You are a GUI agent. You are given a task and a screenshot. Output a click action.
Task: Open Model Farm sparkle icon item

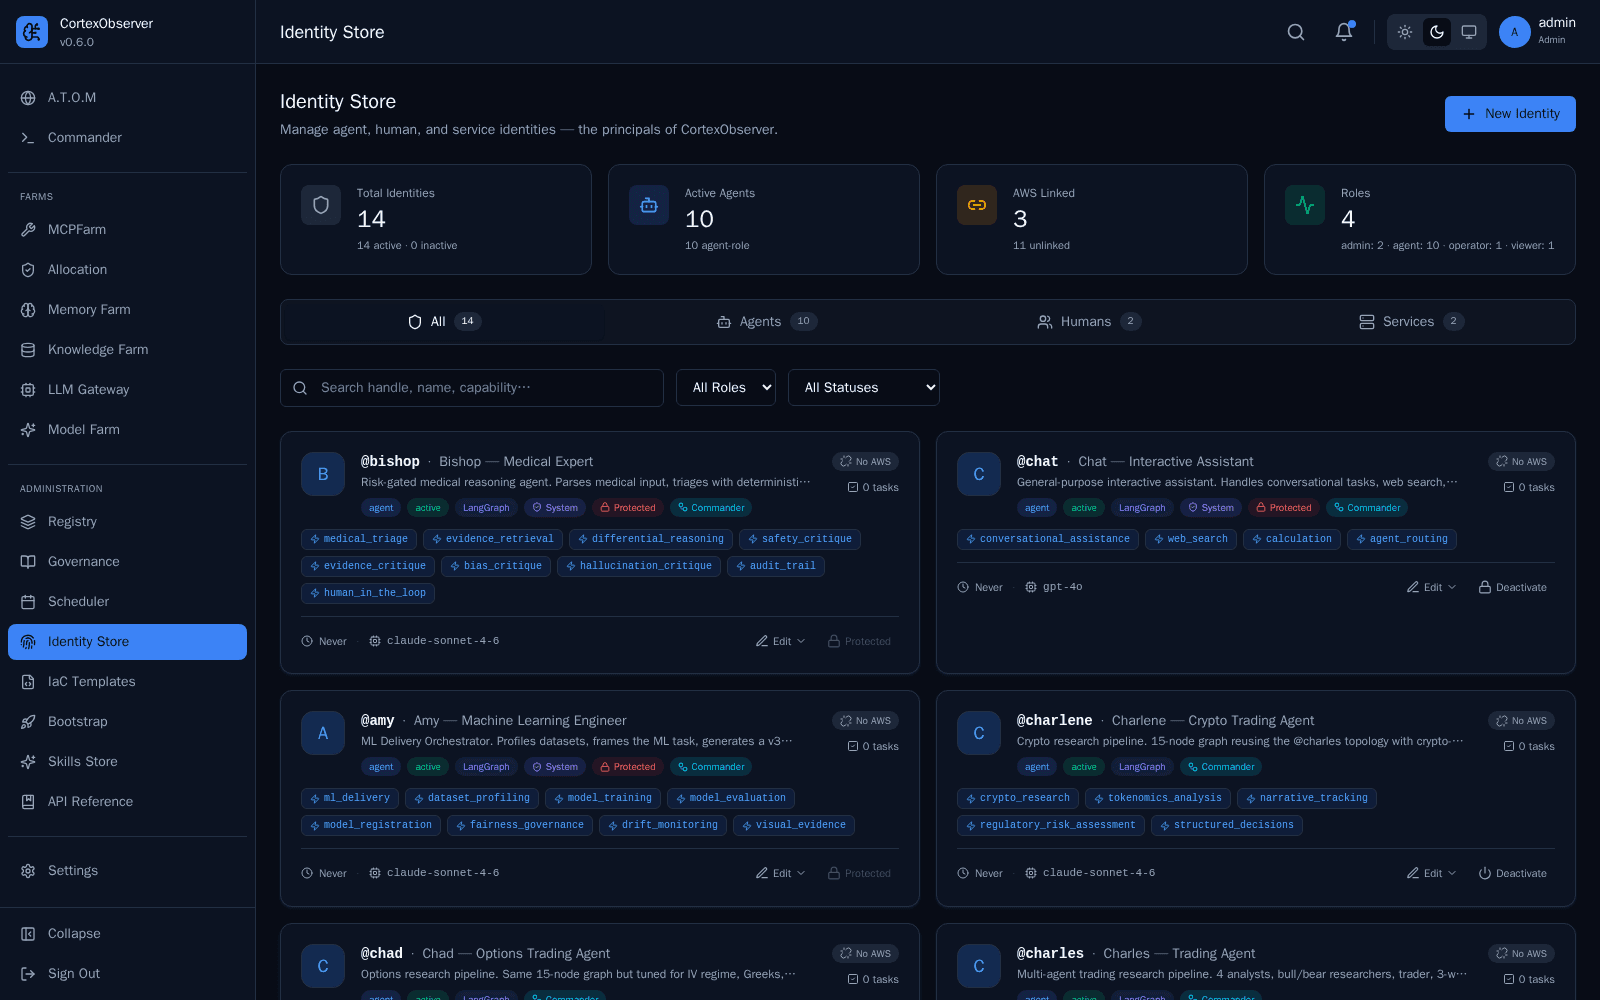coord(127,430)
